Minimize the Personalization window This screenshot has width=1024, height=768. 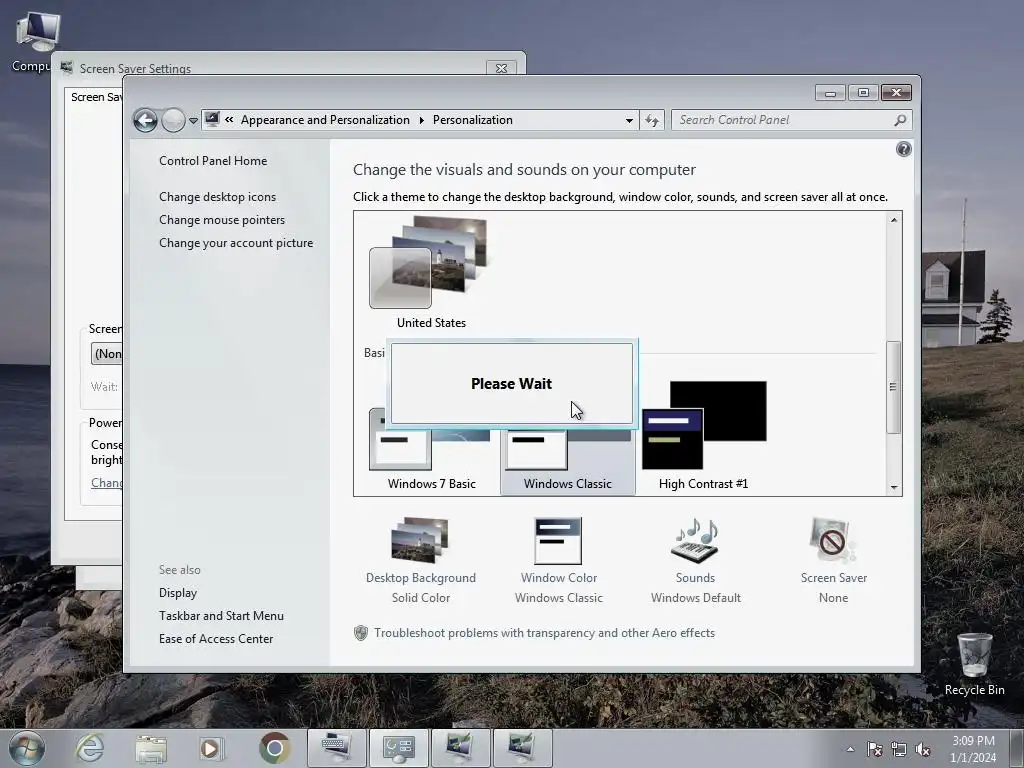pyautogui.click(x=830, y=93)
